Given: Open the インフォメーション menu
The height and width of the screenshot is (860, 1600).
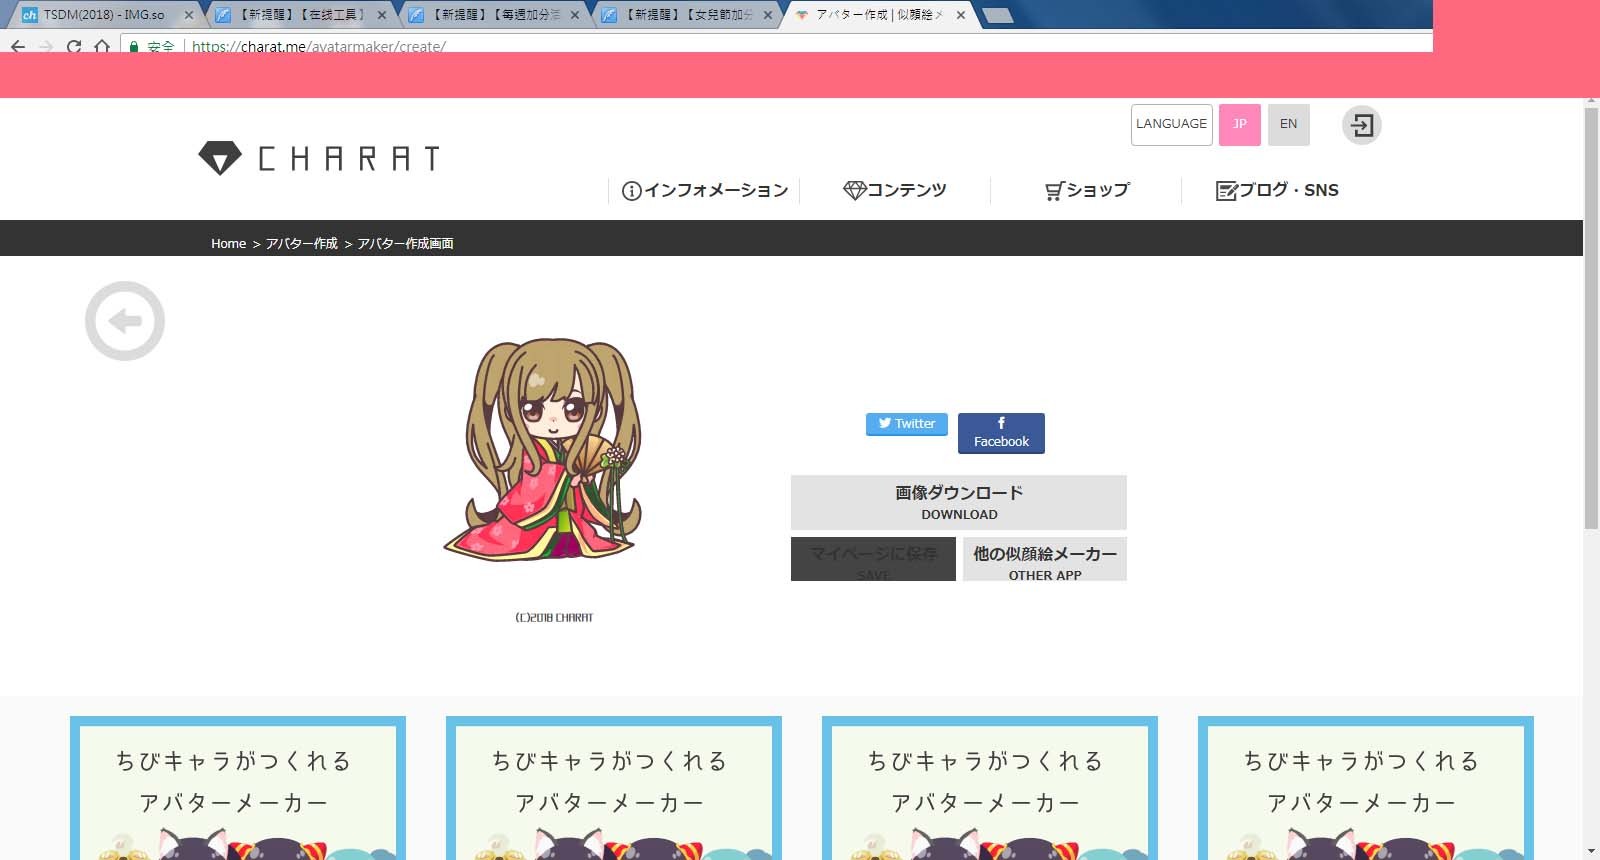Looking at the screenshot, I should pyautogui.click(x=705, y=190).
